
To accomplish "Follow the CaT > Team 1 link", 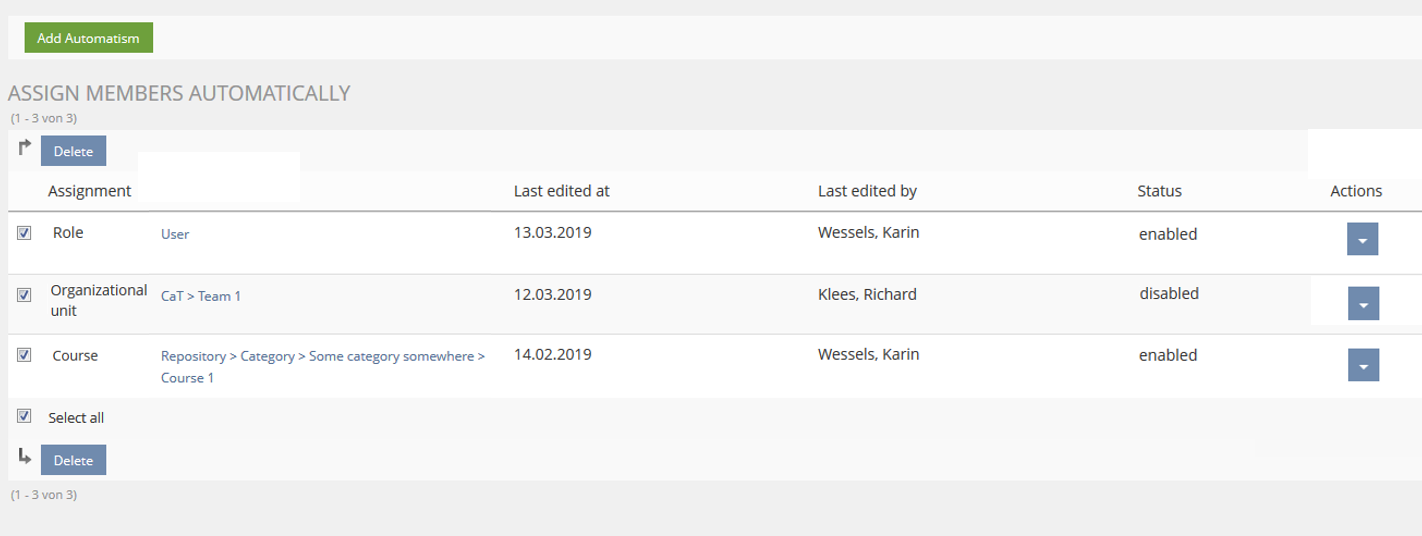I will coord(201,296).
